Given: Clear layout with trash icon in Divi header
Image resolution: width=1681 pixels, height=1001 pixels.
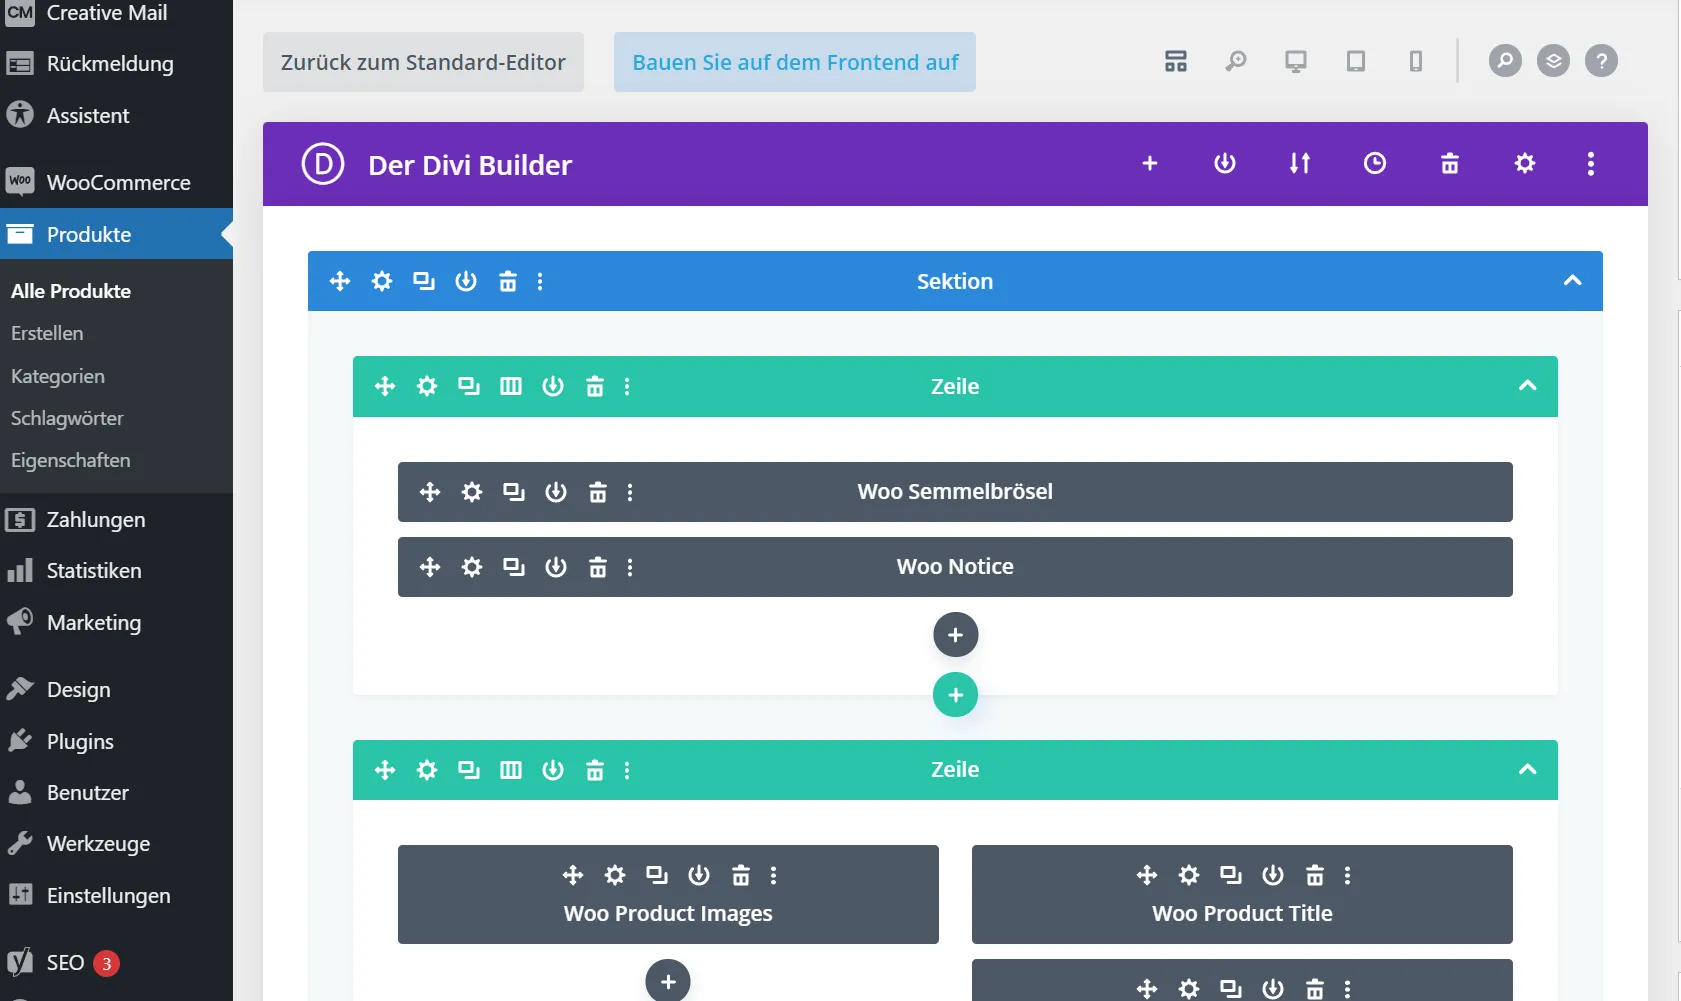Looking at the screenshot, I should (x=1450, y=163).
